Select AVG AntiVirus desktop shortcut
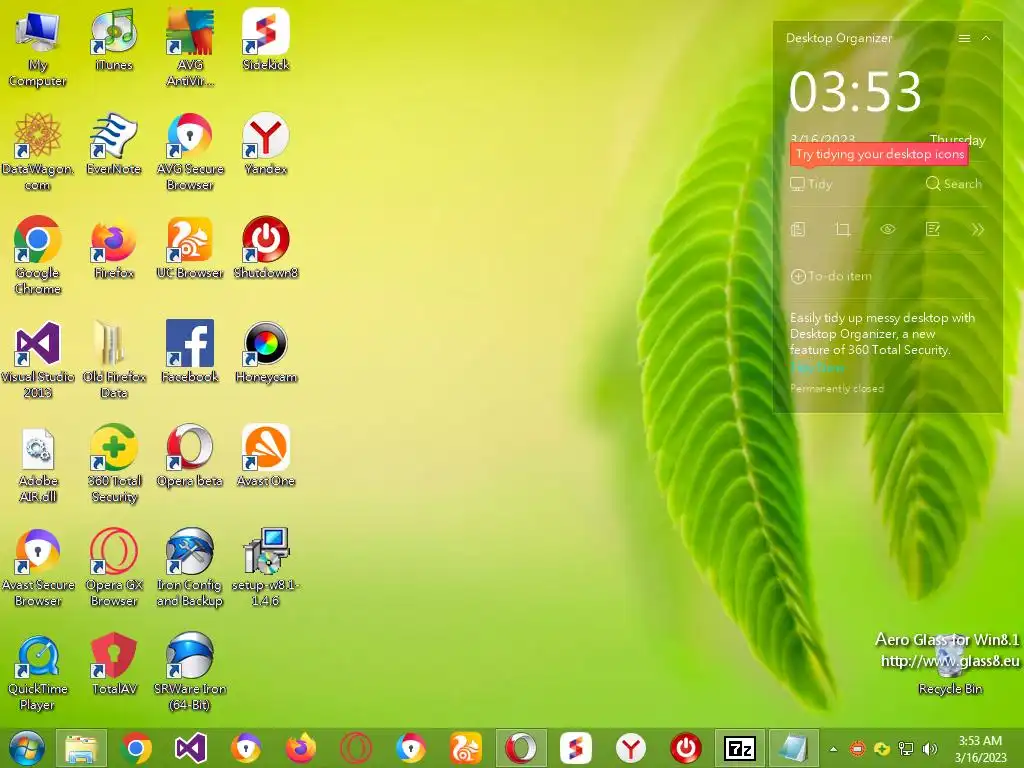The width and height of the screenshot is (1024, 768). 190,46
